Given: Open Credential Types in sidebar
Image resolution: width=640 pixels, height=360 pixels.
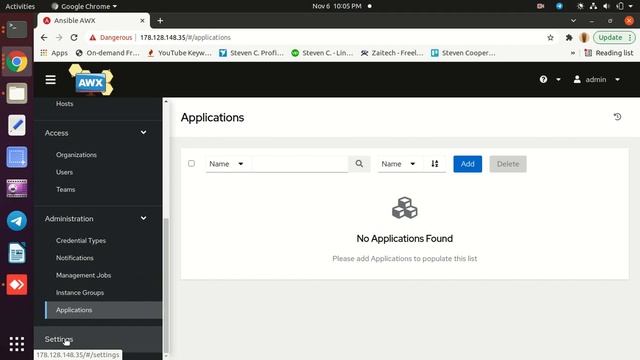Looking at the screenshot, I should click(81, 240).
